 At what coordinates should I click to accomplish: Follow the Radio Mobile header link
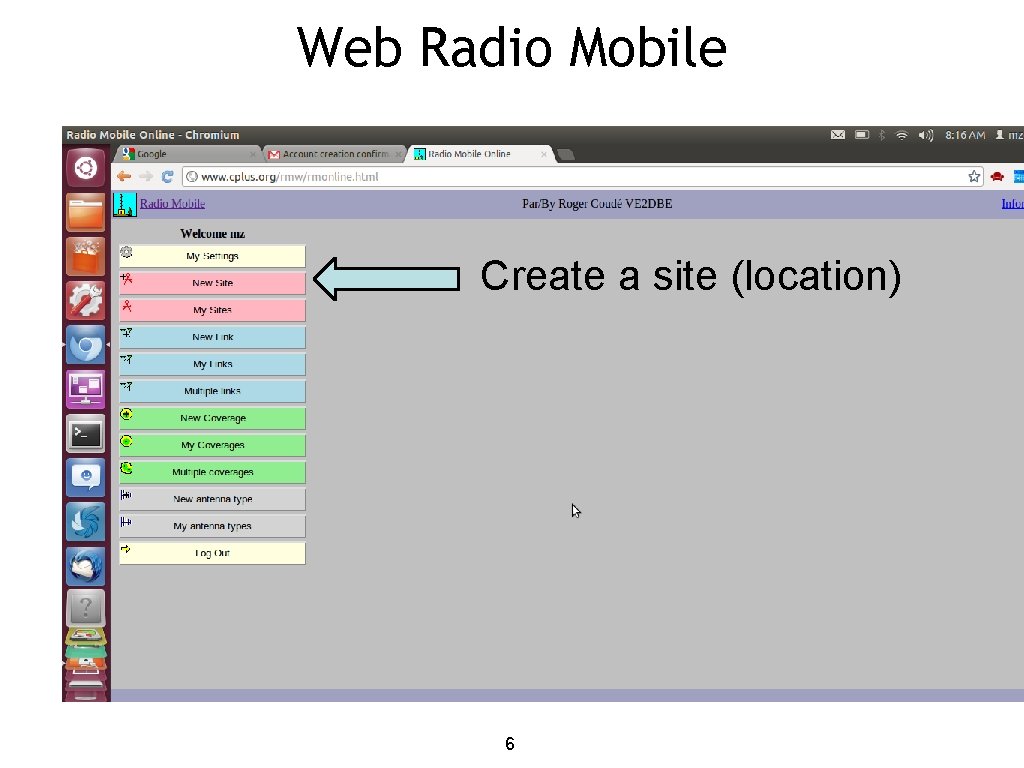172,204
